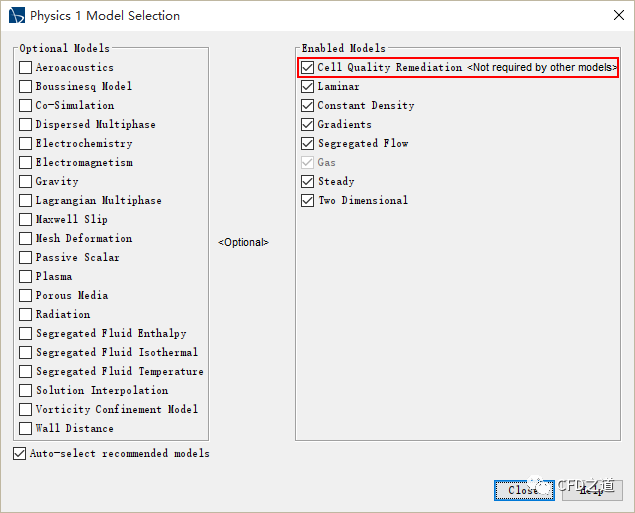Image resolution: width=635 pixels, height=513 pixels.
Task: Disable the Two Dimensional model
Action: tap(308, 201)
